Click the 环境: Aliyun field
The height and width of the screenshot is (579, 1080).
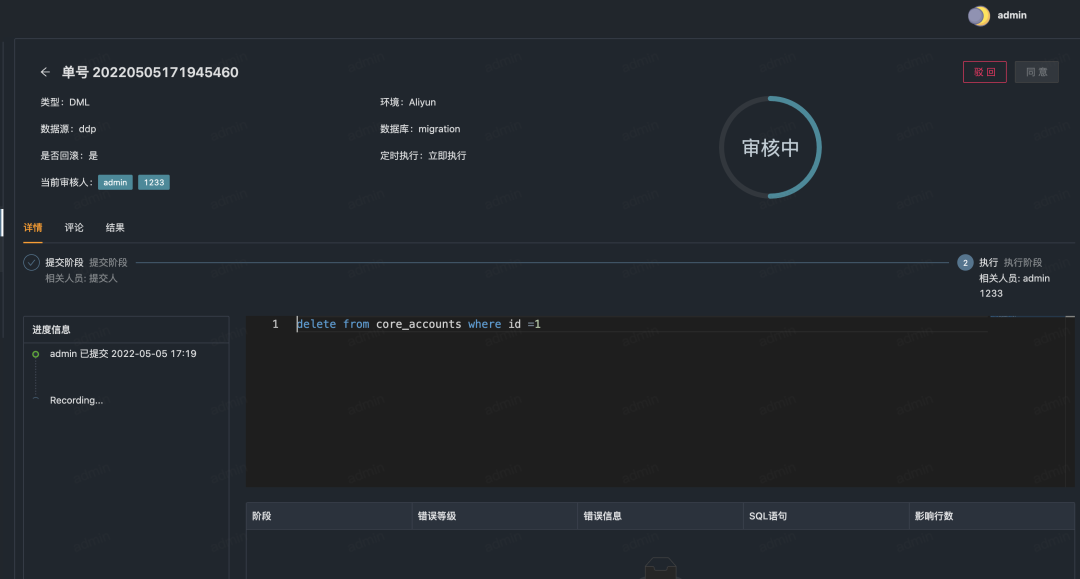point(408,102)
